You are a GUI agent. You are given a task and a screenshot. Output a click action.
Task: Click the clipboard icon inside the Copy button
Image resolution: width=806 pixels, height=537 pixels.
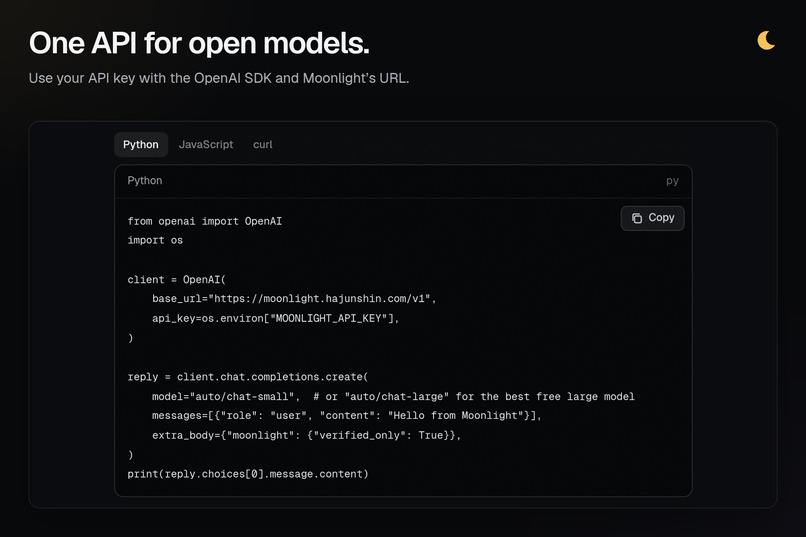[x=637, y=218]
